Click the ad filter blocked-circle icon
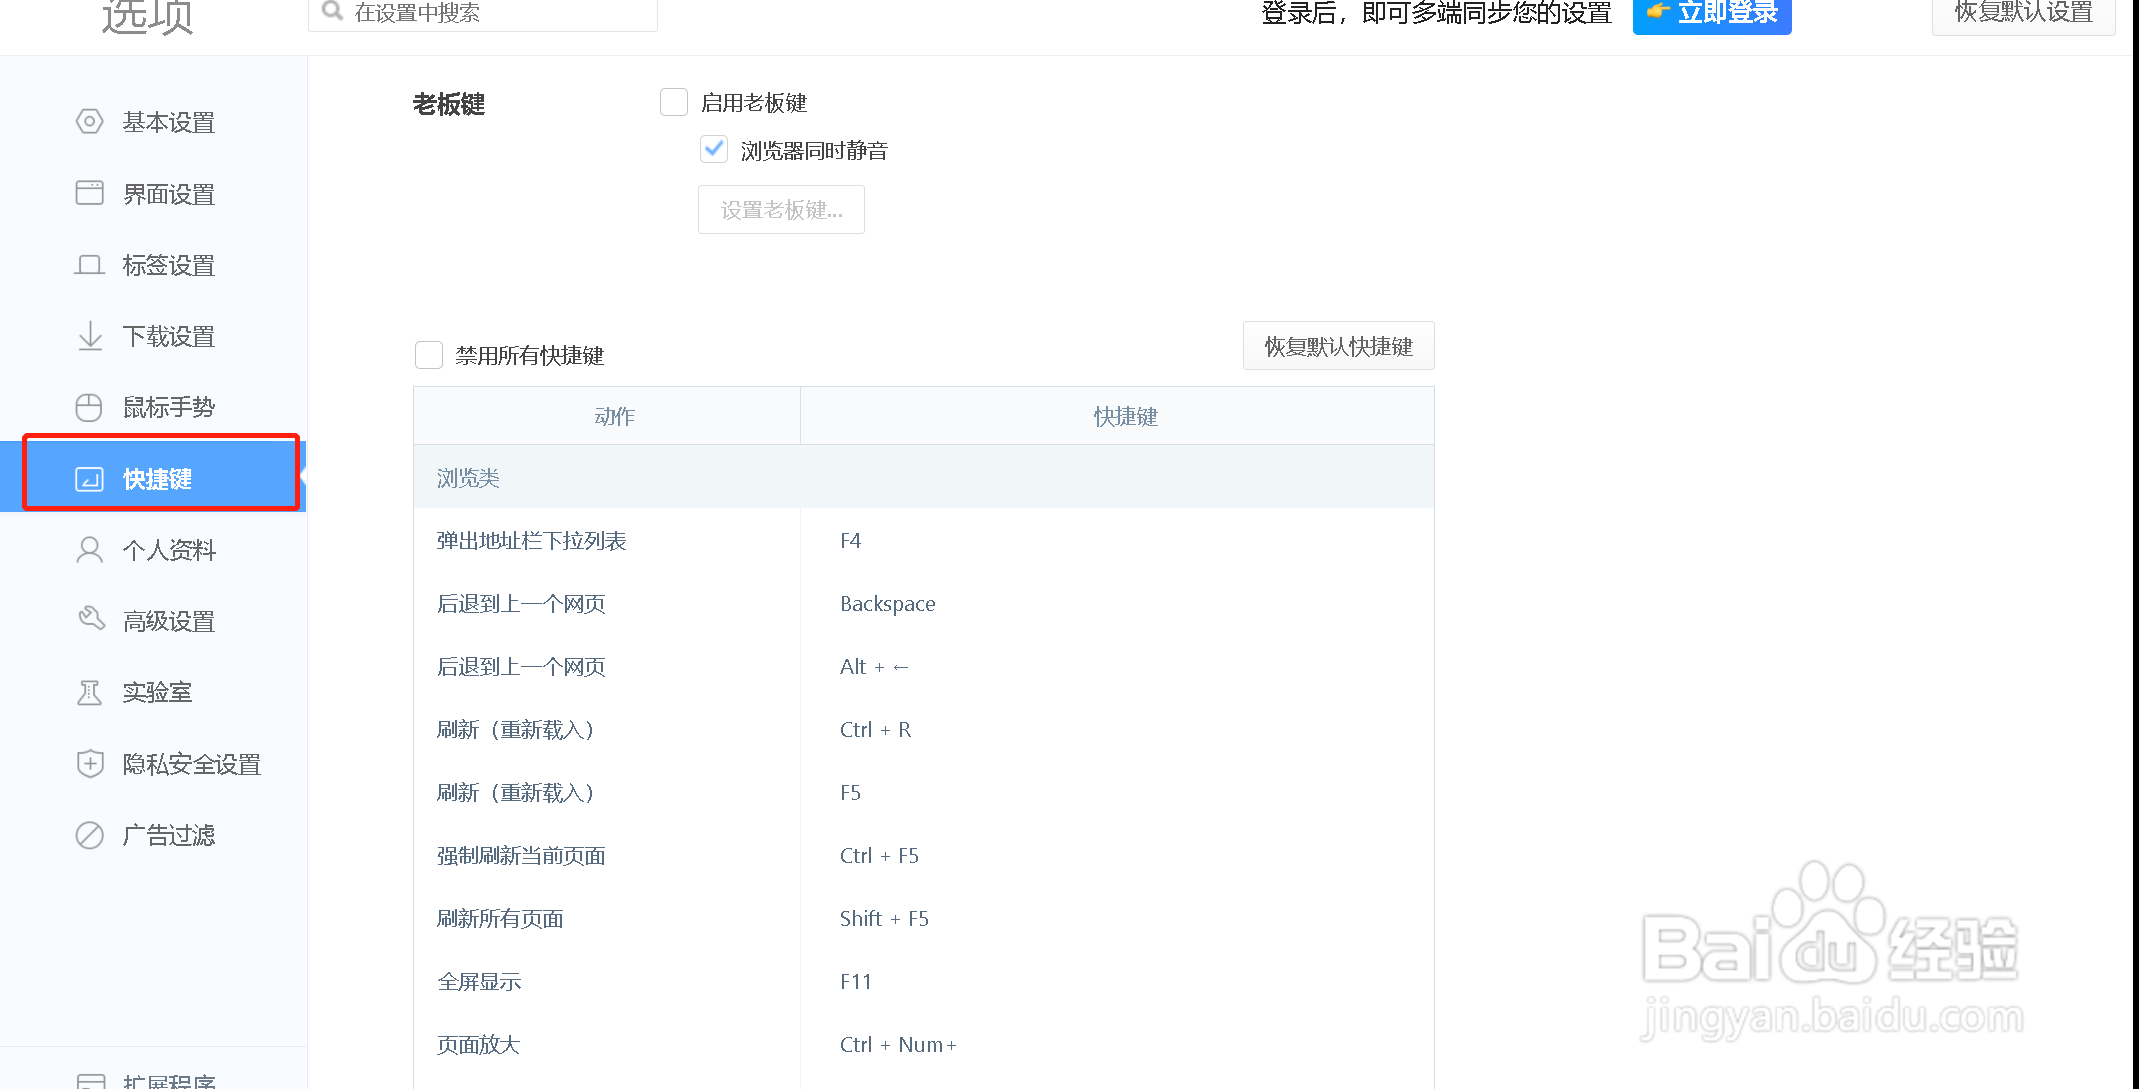Screen dimensions: 2139x1089 (x=90, y=835)
